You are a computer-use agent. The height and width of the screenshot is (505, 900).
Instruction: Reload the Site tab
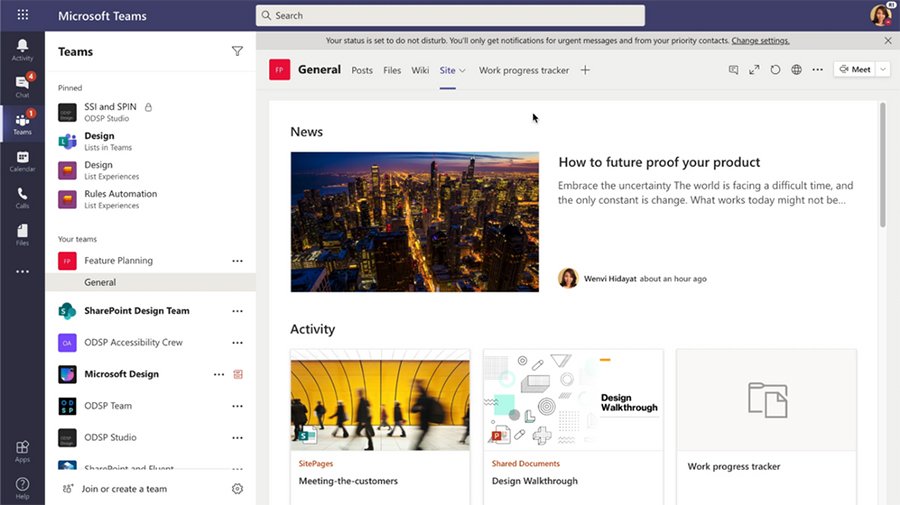click(x=775, y=69)
